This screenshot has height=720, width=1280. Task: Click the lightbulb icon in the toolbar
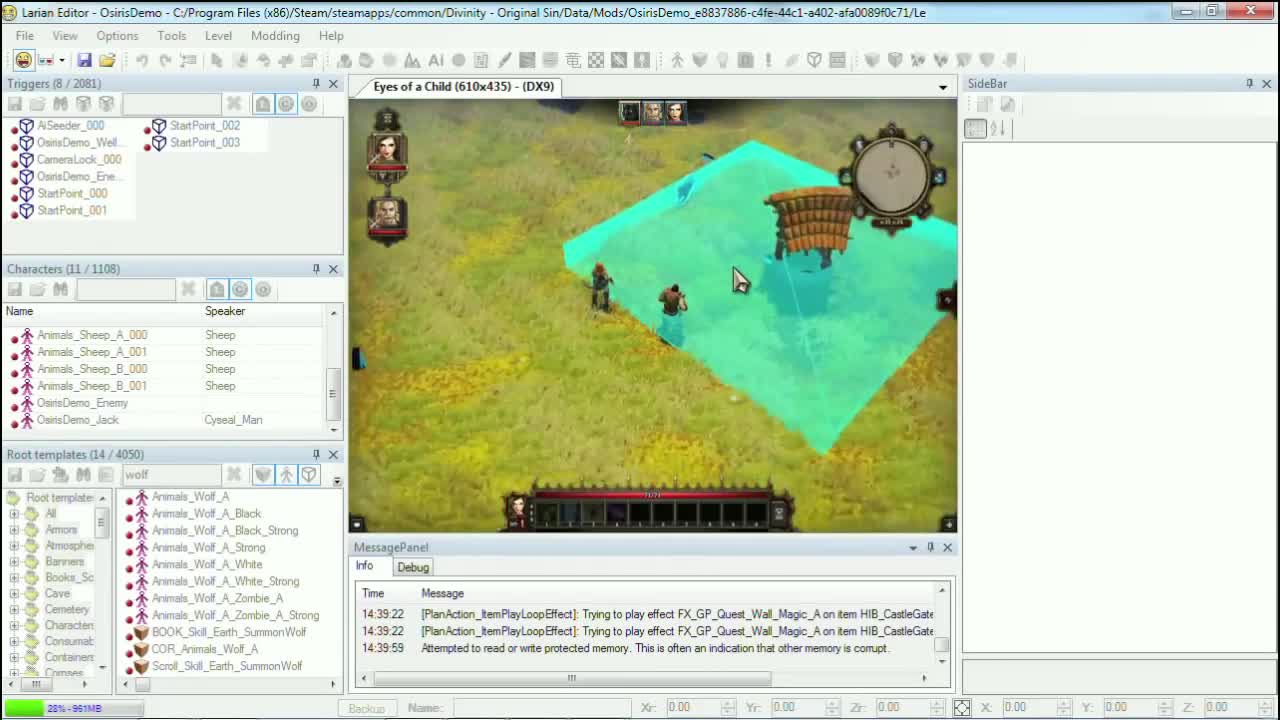(723, 60)
